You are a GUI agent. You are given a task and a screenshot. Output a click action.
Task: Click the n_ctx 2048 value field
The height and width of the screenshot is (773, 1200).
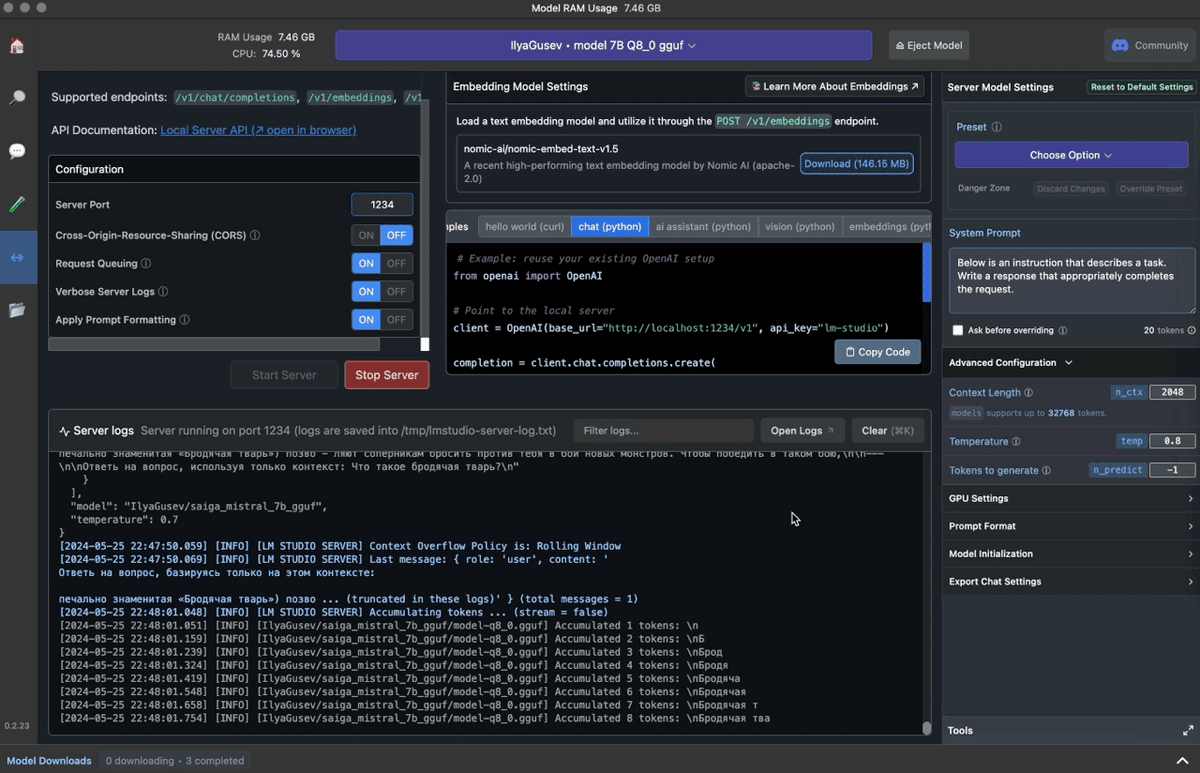(1172, 393)
